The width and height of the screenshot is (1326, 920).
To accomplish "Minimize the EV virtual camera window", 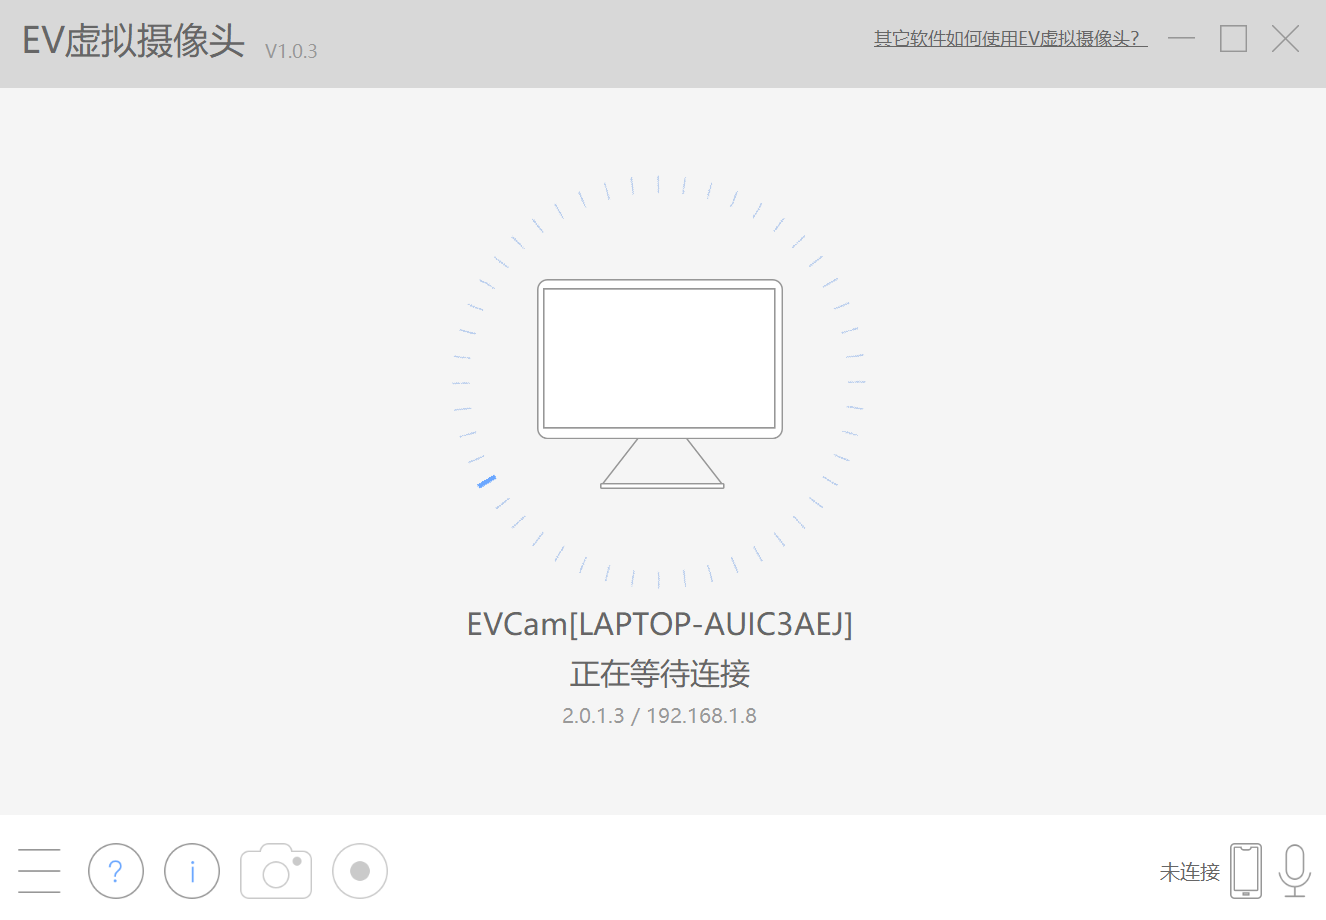I will pos(1182,39).
